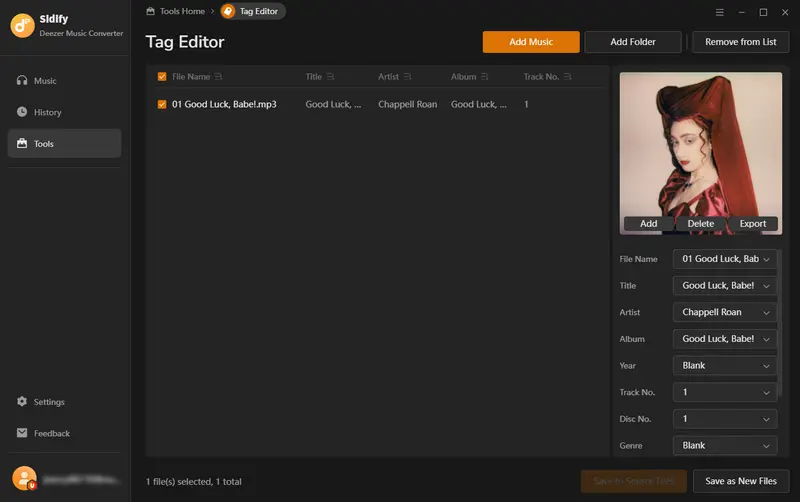
Task: Click Remove from List button
Action: pos(740,42)
